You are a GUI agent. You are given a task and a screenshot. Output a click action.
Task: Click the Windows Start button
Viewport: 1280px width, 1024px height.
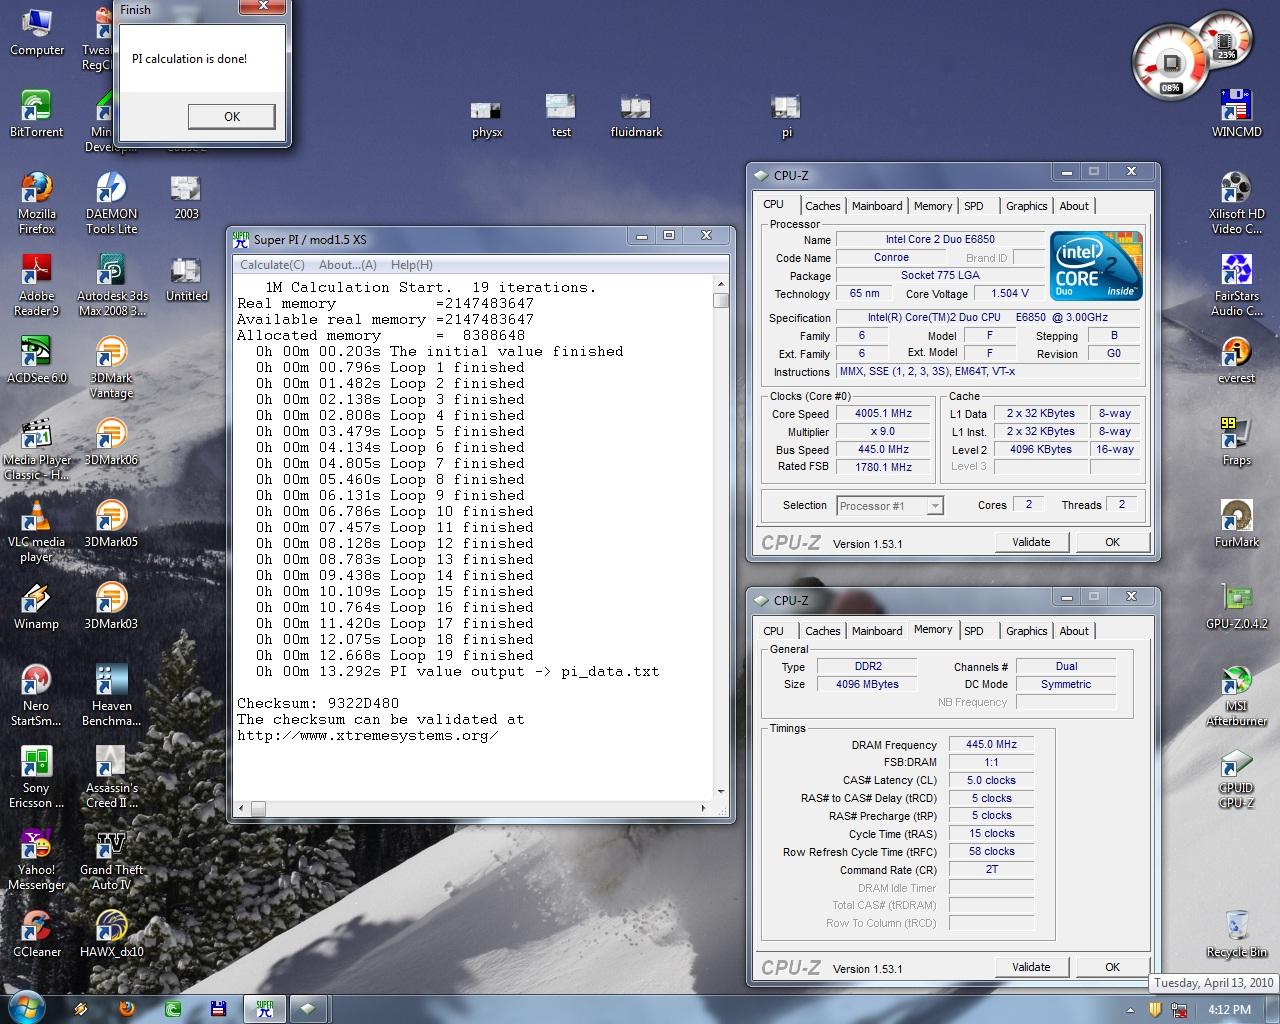[x=27, y=1008]
